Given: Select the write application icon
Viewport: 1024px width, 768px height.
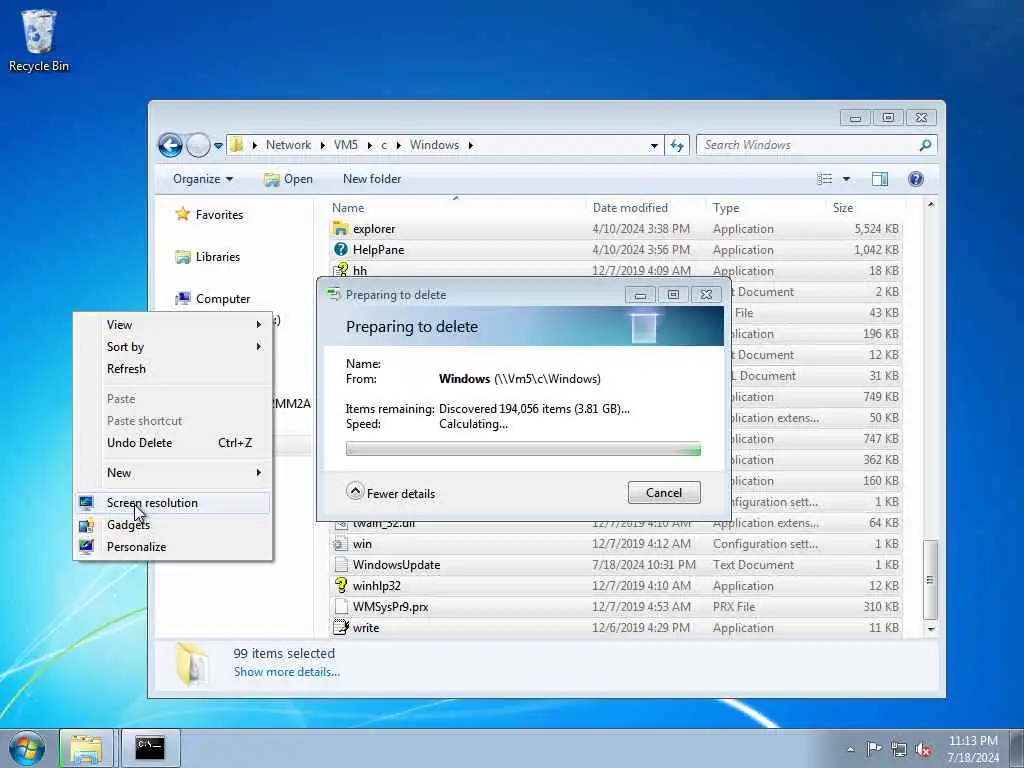Looking at the screenshot, I should point(340,627).
